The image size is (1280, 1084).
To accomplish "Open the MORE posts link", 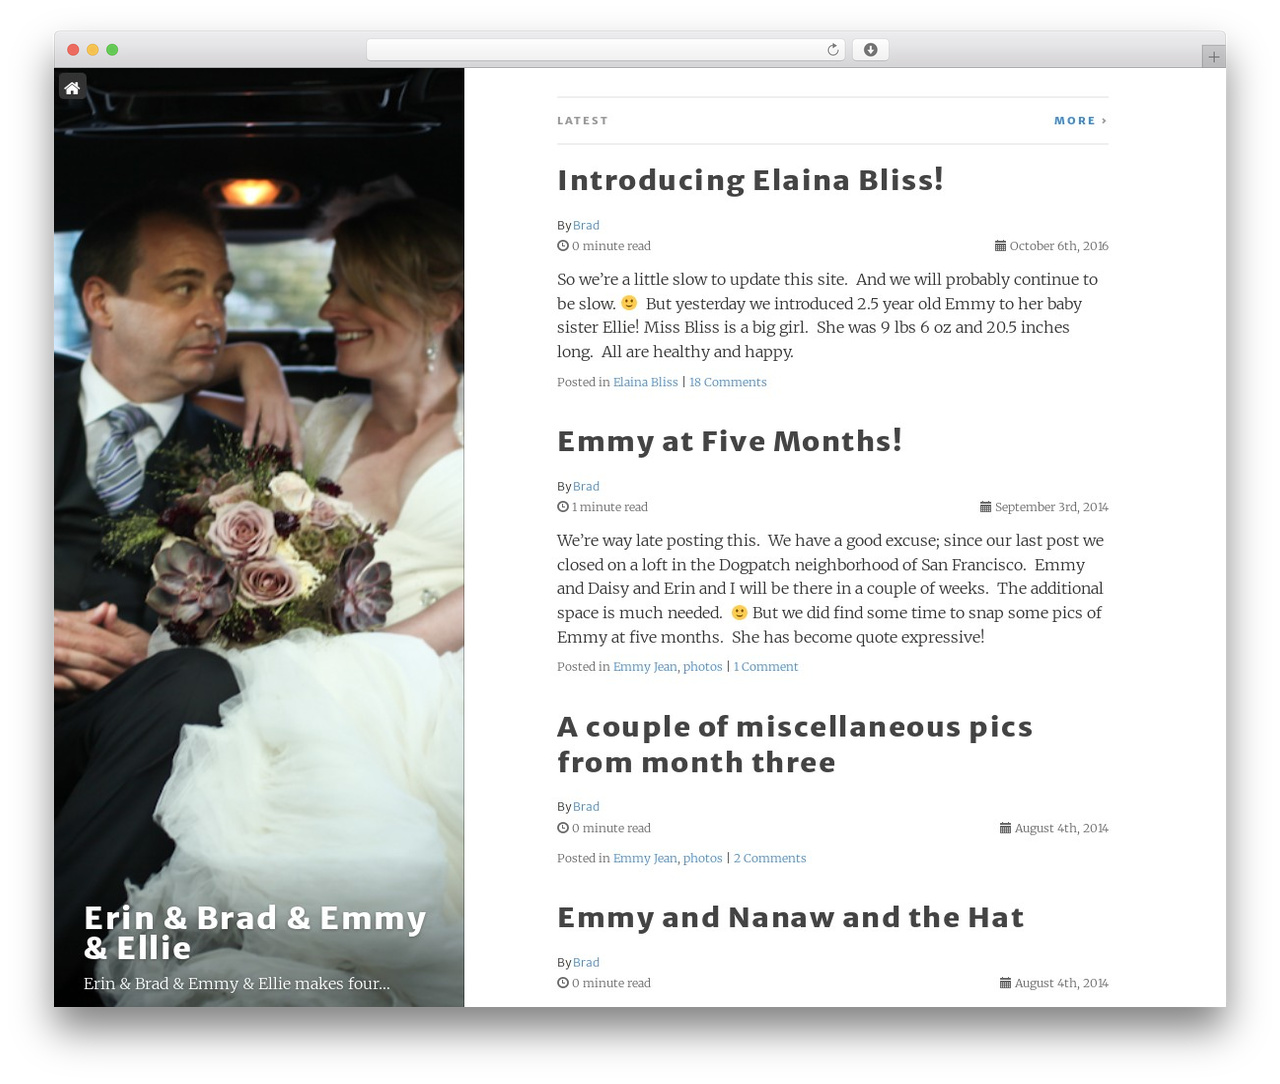I will tap(1080, 121).
